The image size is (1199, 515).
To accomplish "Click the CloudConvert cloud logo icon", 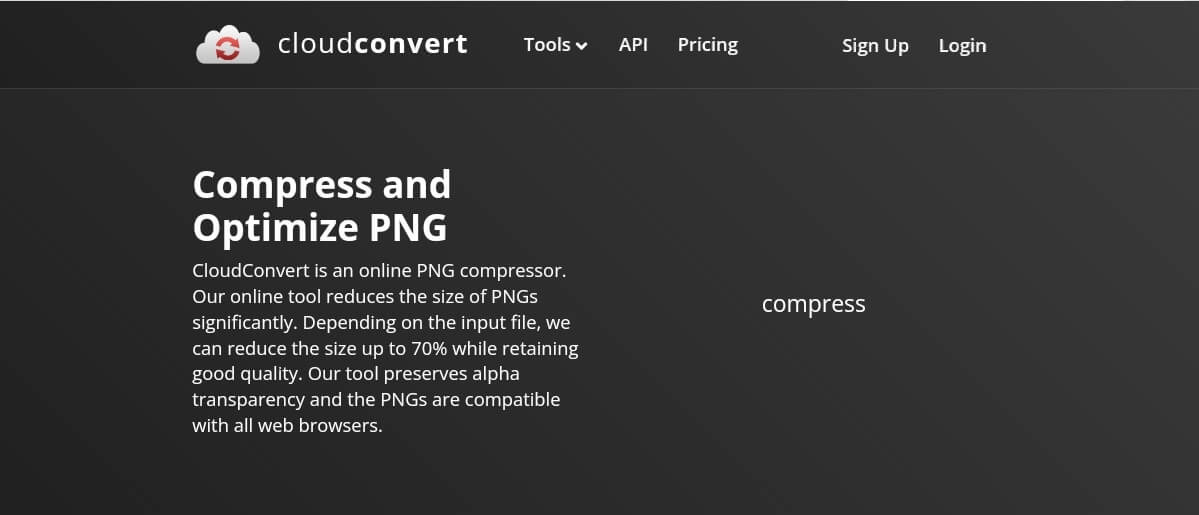I will coord(228,44).
